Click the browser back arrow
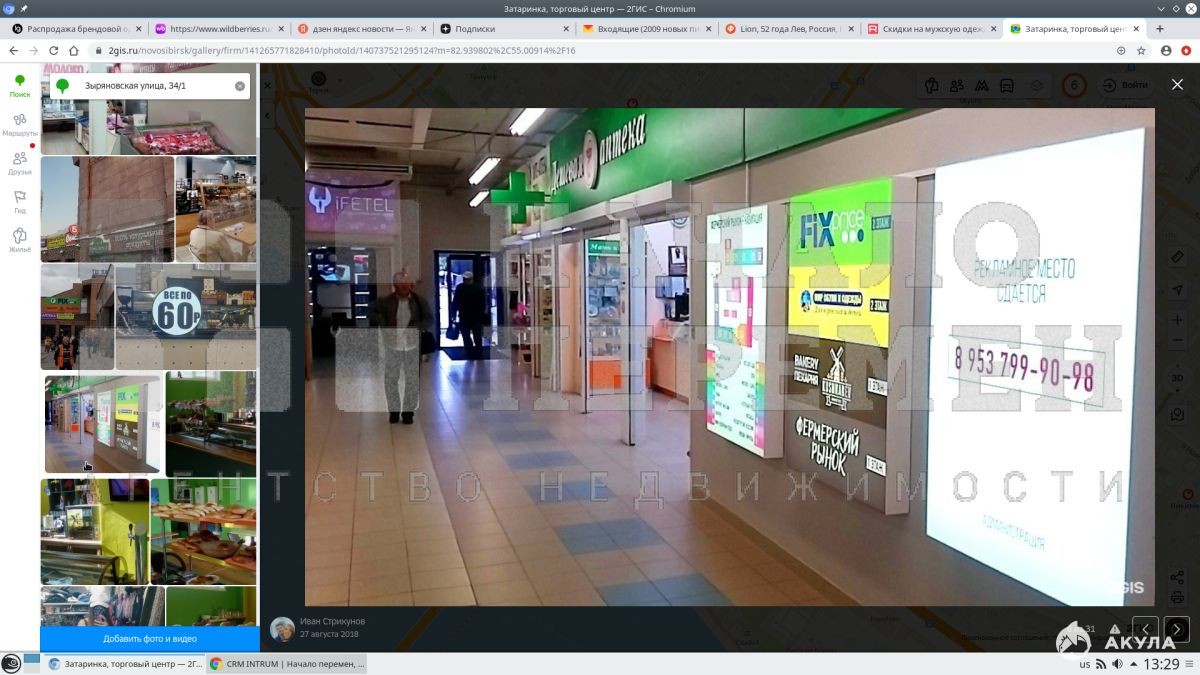The height and width of the screenshot is (675, 1200). (14, 50)
